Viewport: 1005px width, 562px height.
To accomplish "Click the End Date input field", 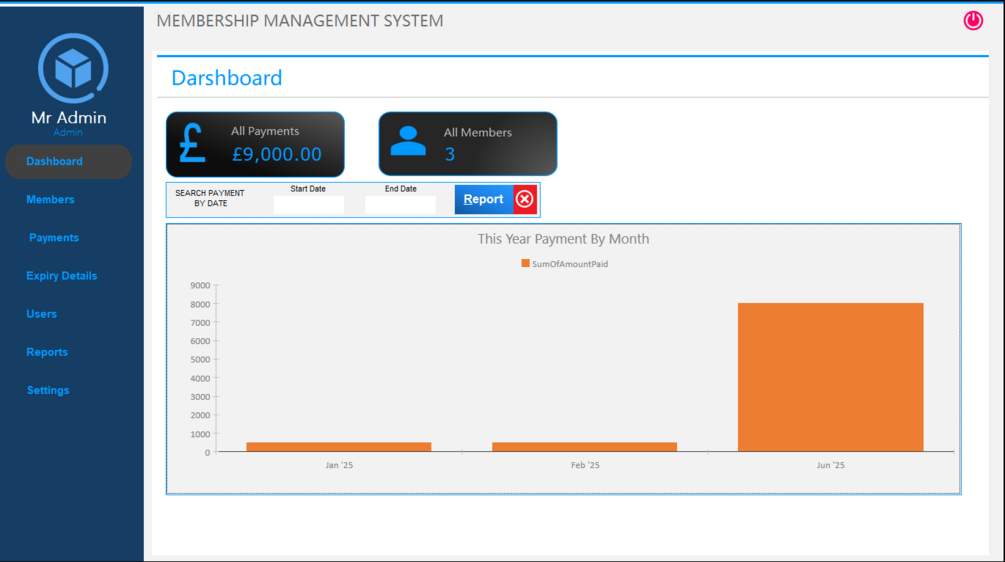I will (401, 205).
